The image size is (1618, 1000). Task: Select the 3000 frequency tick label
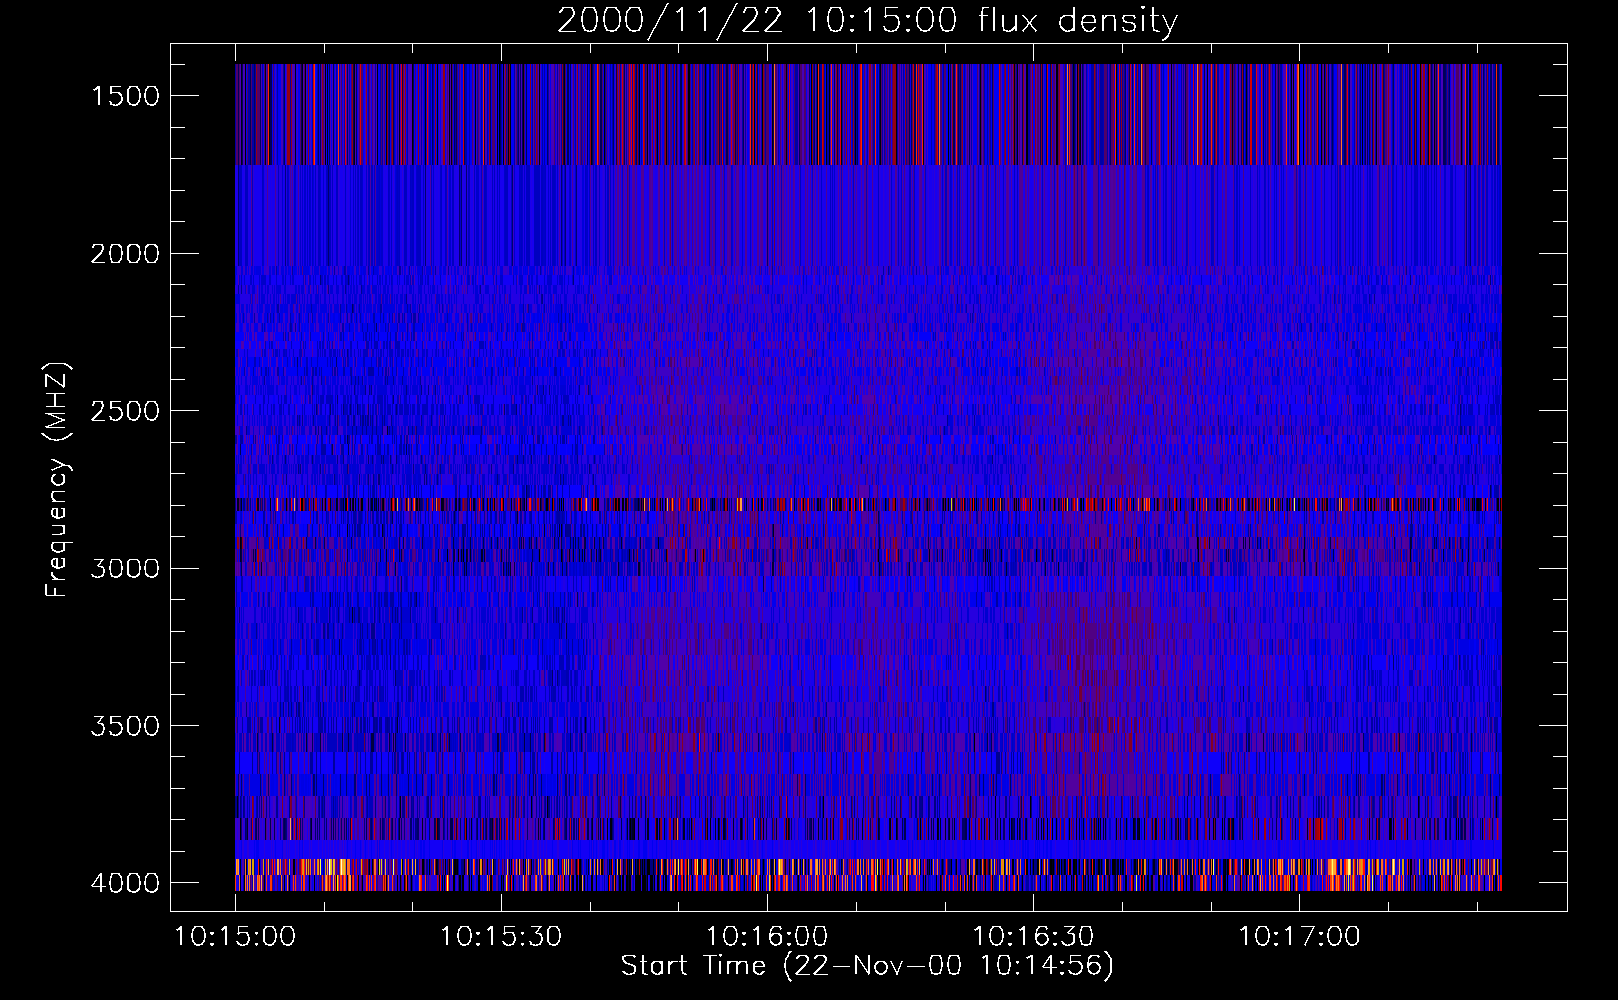125,569
